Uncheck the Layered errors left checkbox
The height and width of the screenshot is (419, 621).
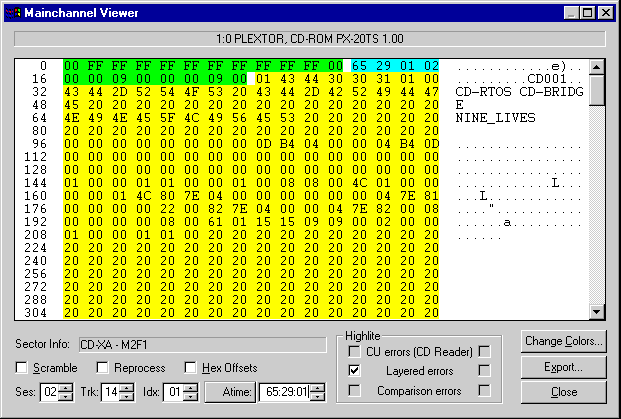click(x=354, y=371)
